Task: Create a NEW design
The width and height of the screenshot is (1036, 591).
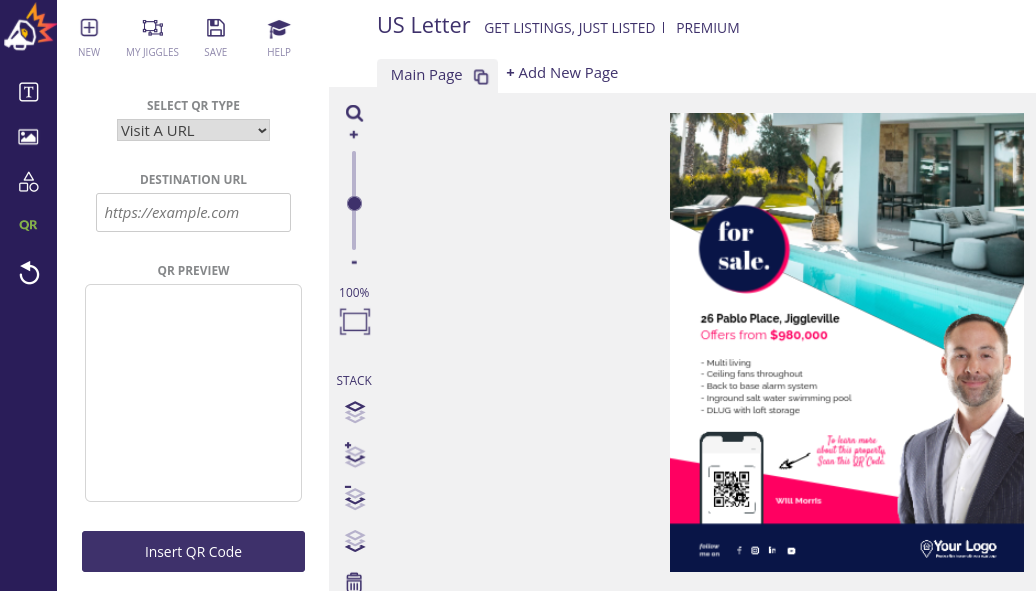Action: tap(89, 38)
